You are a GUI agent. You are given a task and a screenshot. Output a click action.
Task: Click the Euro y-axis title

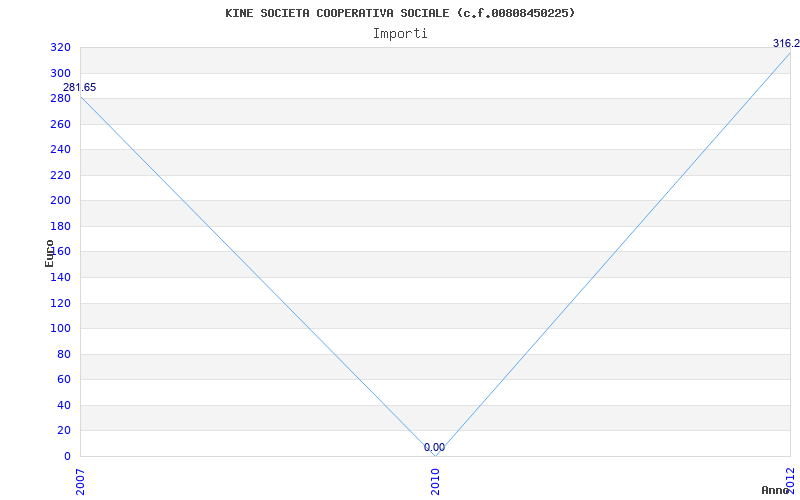pos(49,253)
